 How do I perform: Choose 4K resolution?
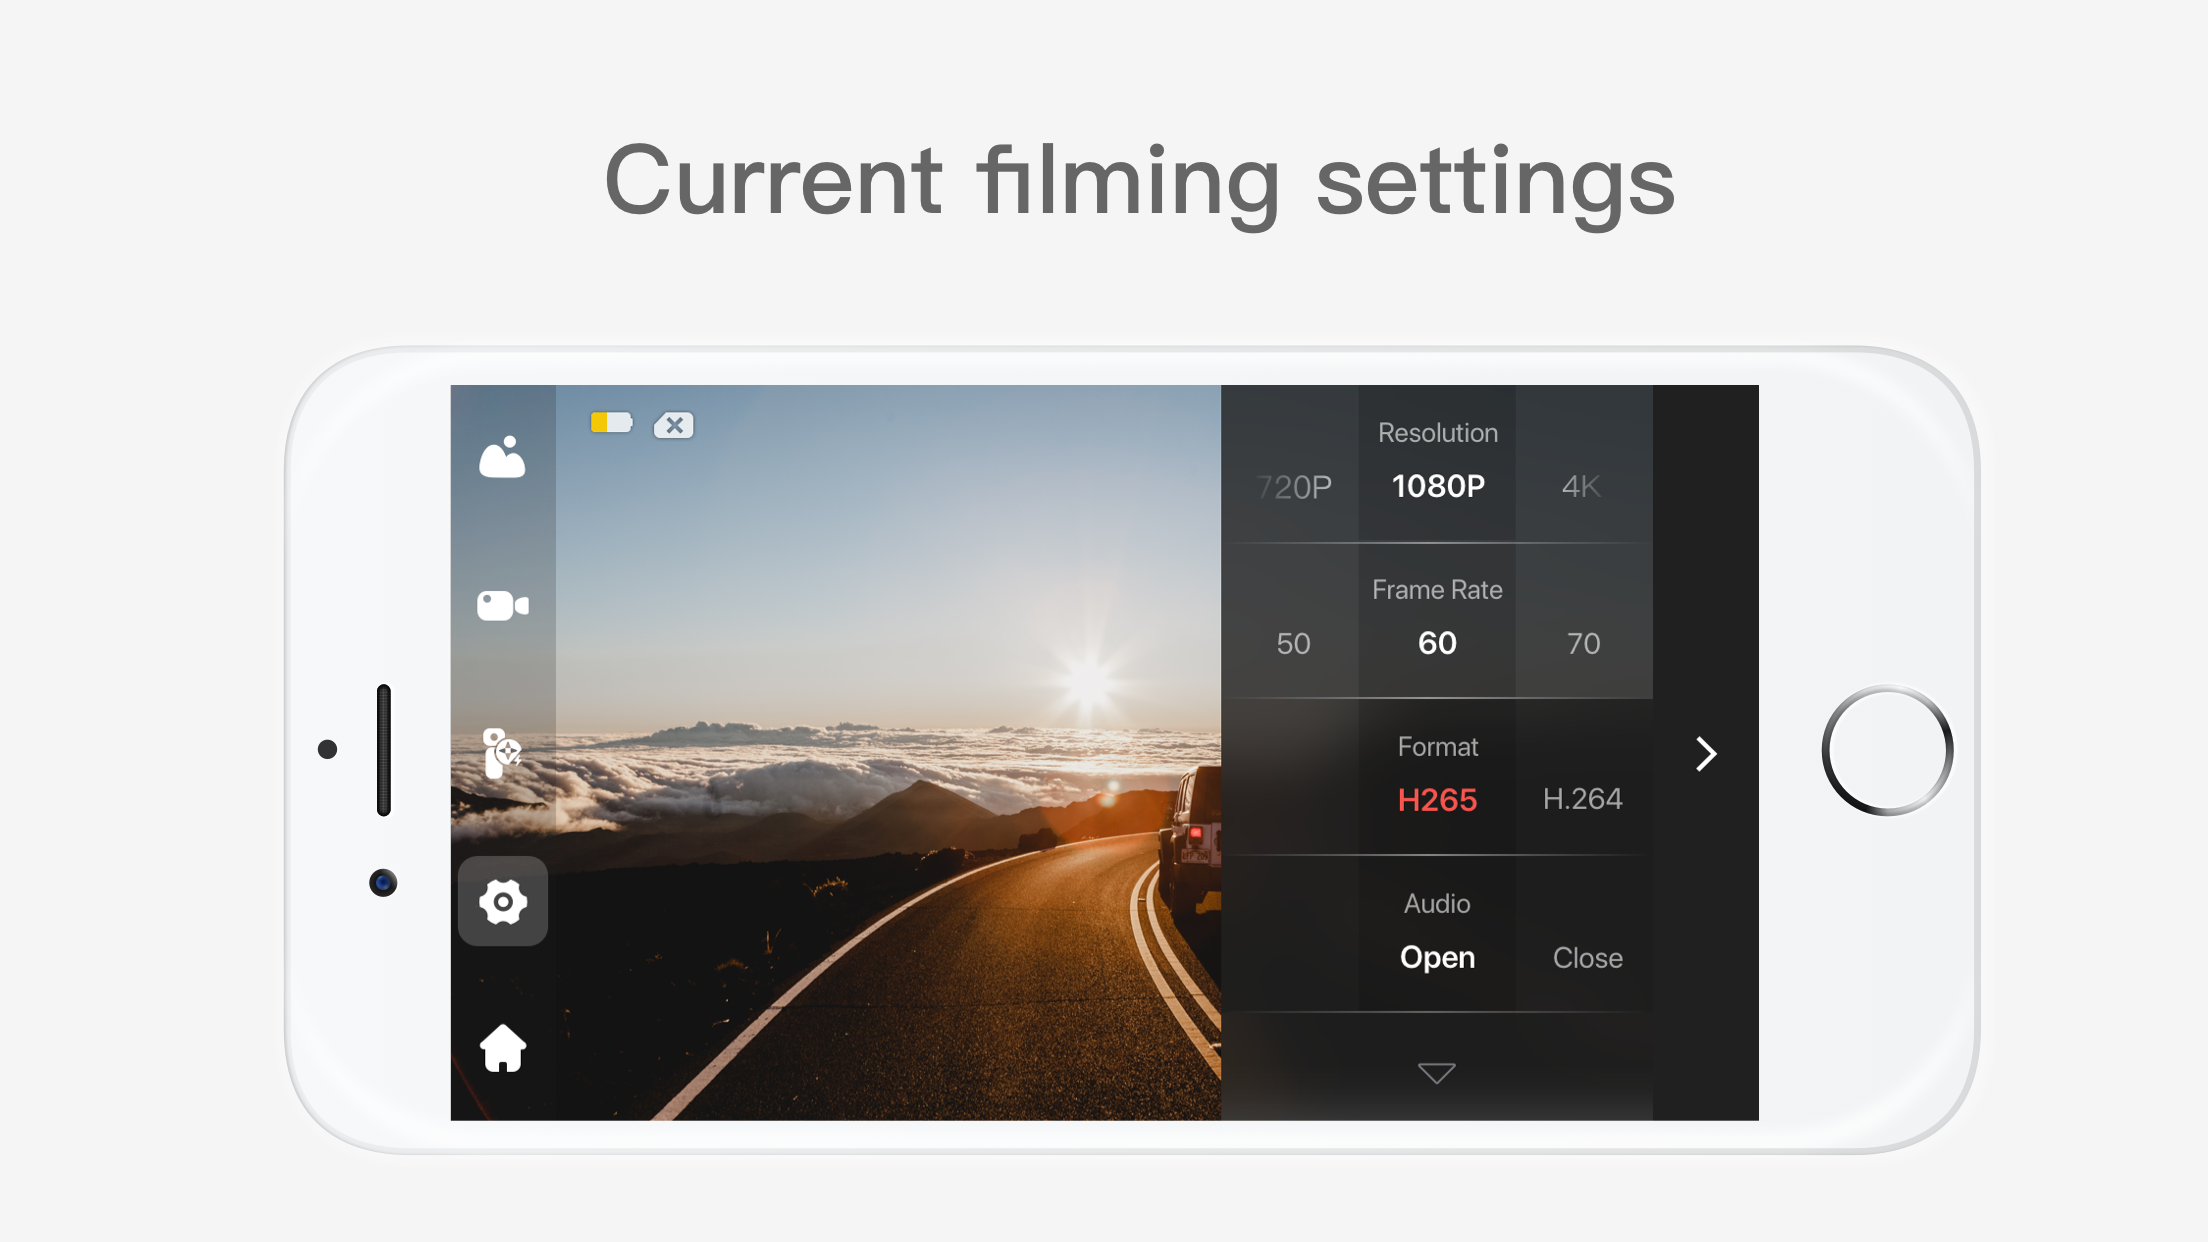[1581, 487]
